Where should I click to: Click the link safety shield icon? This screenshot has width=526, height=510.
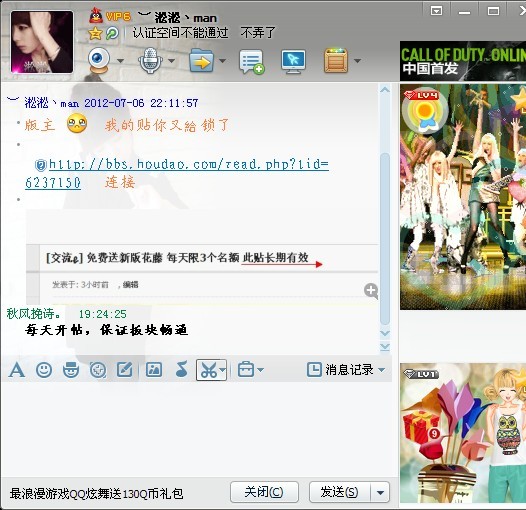point(41,165)
